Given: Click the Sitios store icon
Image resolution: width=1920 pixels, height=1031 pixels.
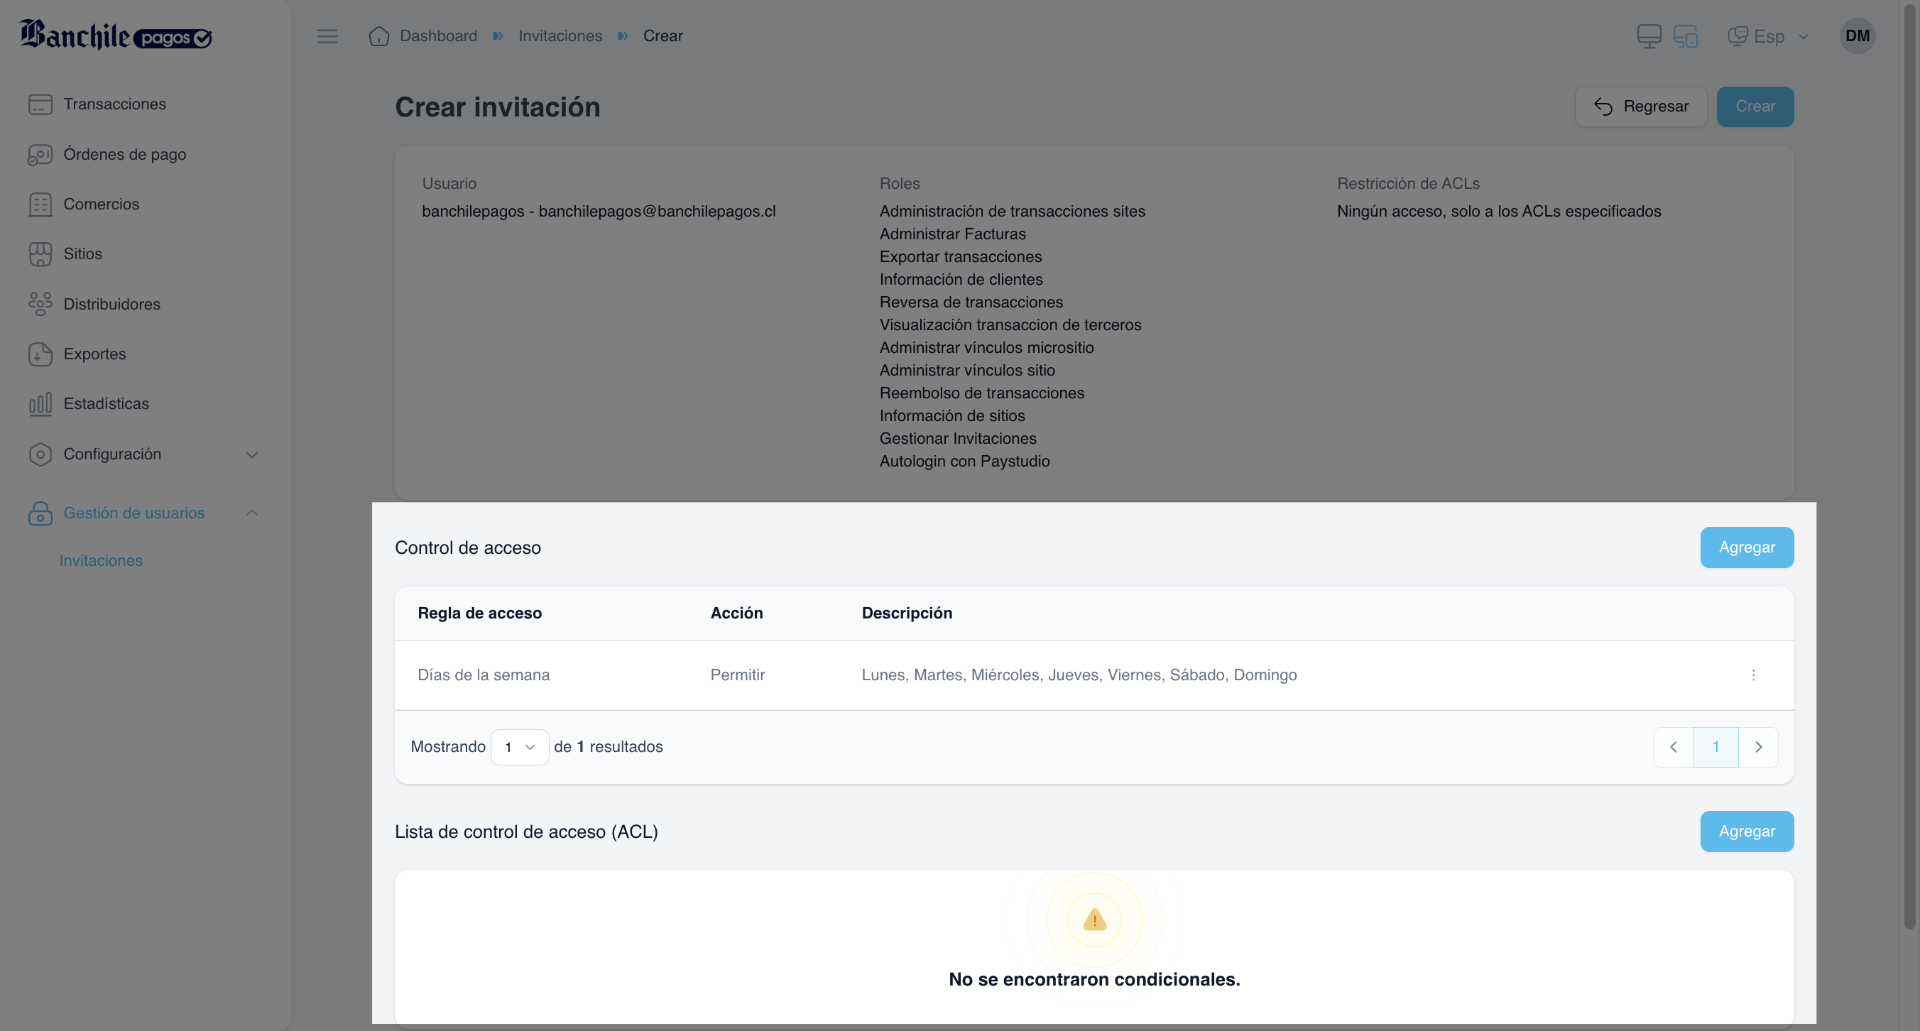Looking at the screenshot, I should coord(40,254).
